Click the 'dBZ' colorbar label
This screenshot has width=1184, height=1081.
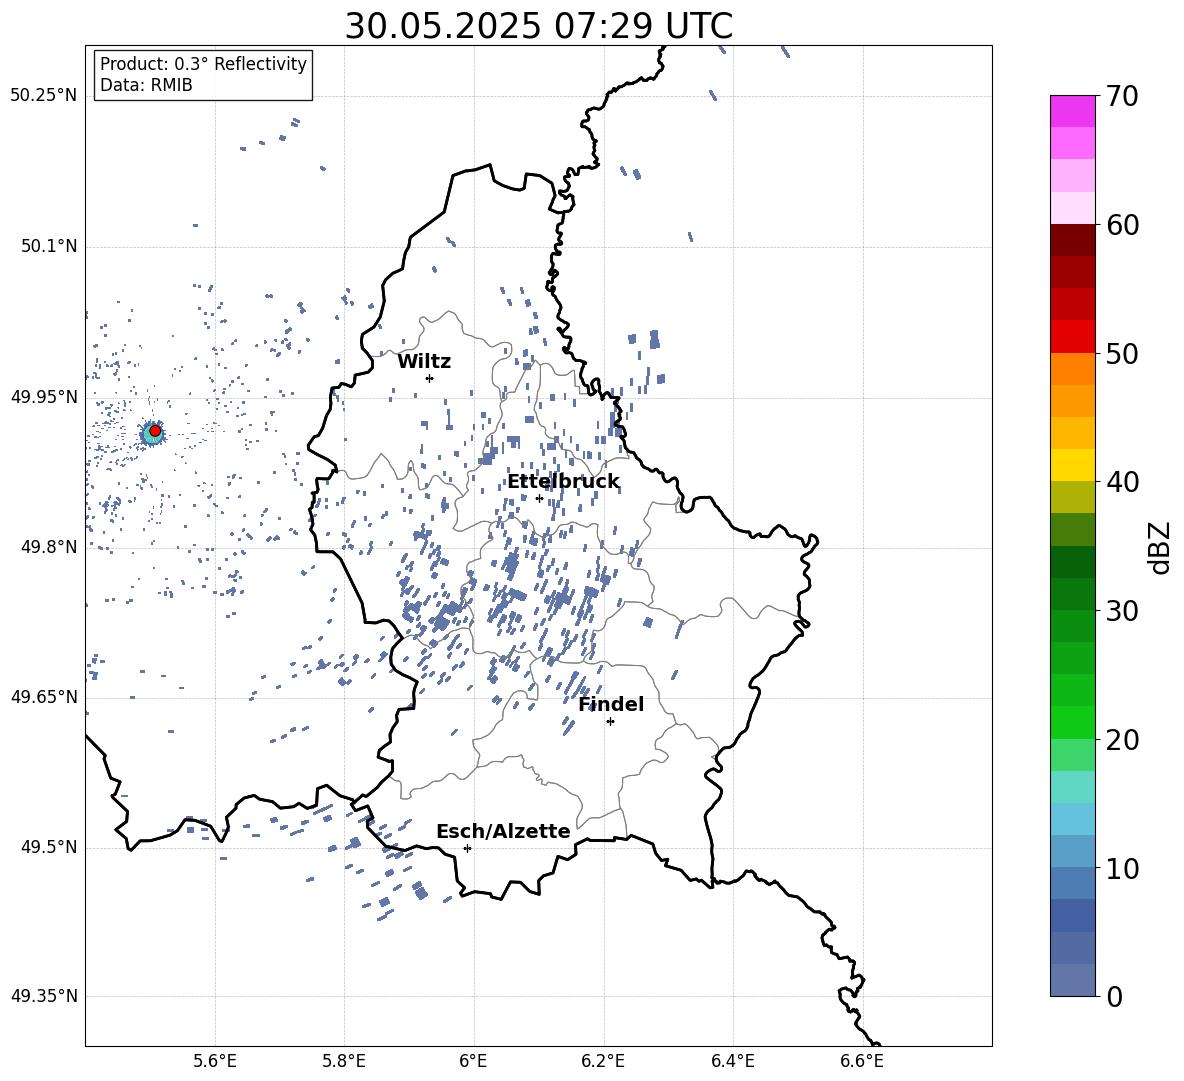pos(1158,547)
